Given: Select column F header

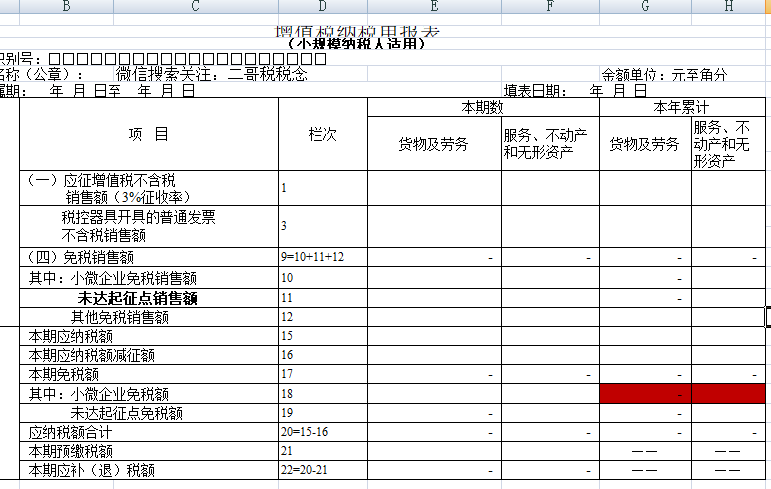Looking at the screenshot, I should point(550,6).
